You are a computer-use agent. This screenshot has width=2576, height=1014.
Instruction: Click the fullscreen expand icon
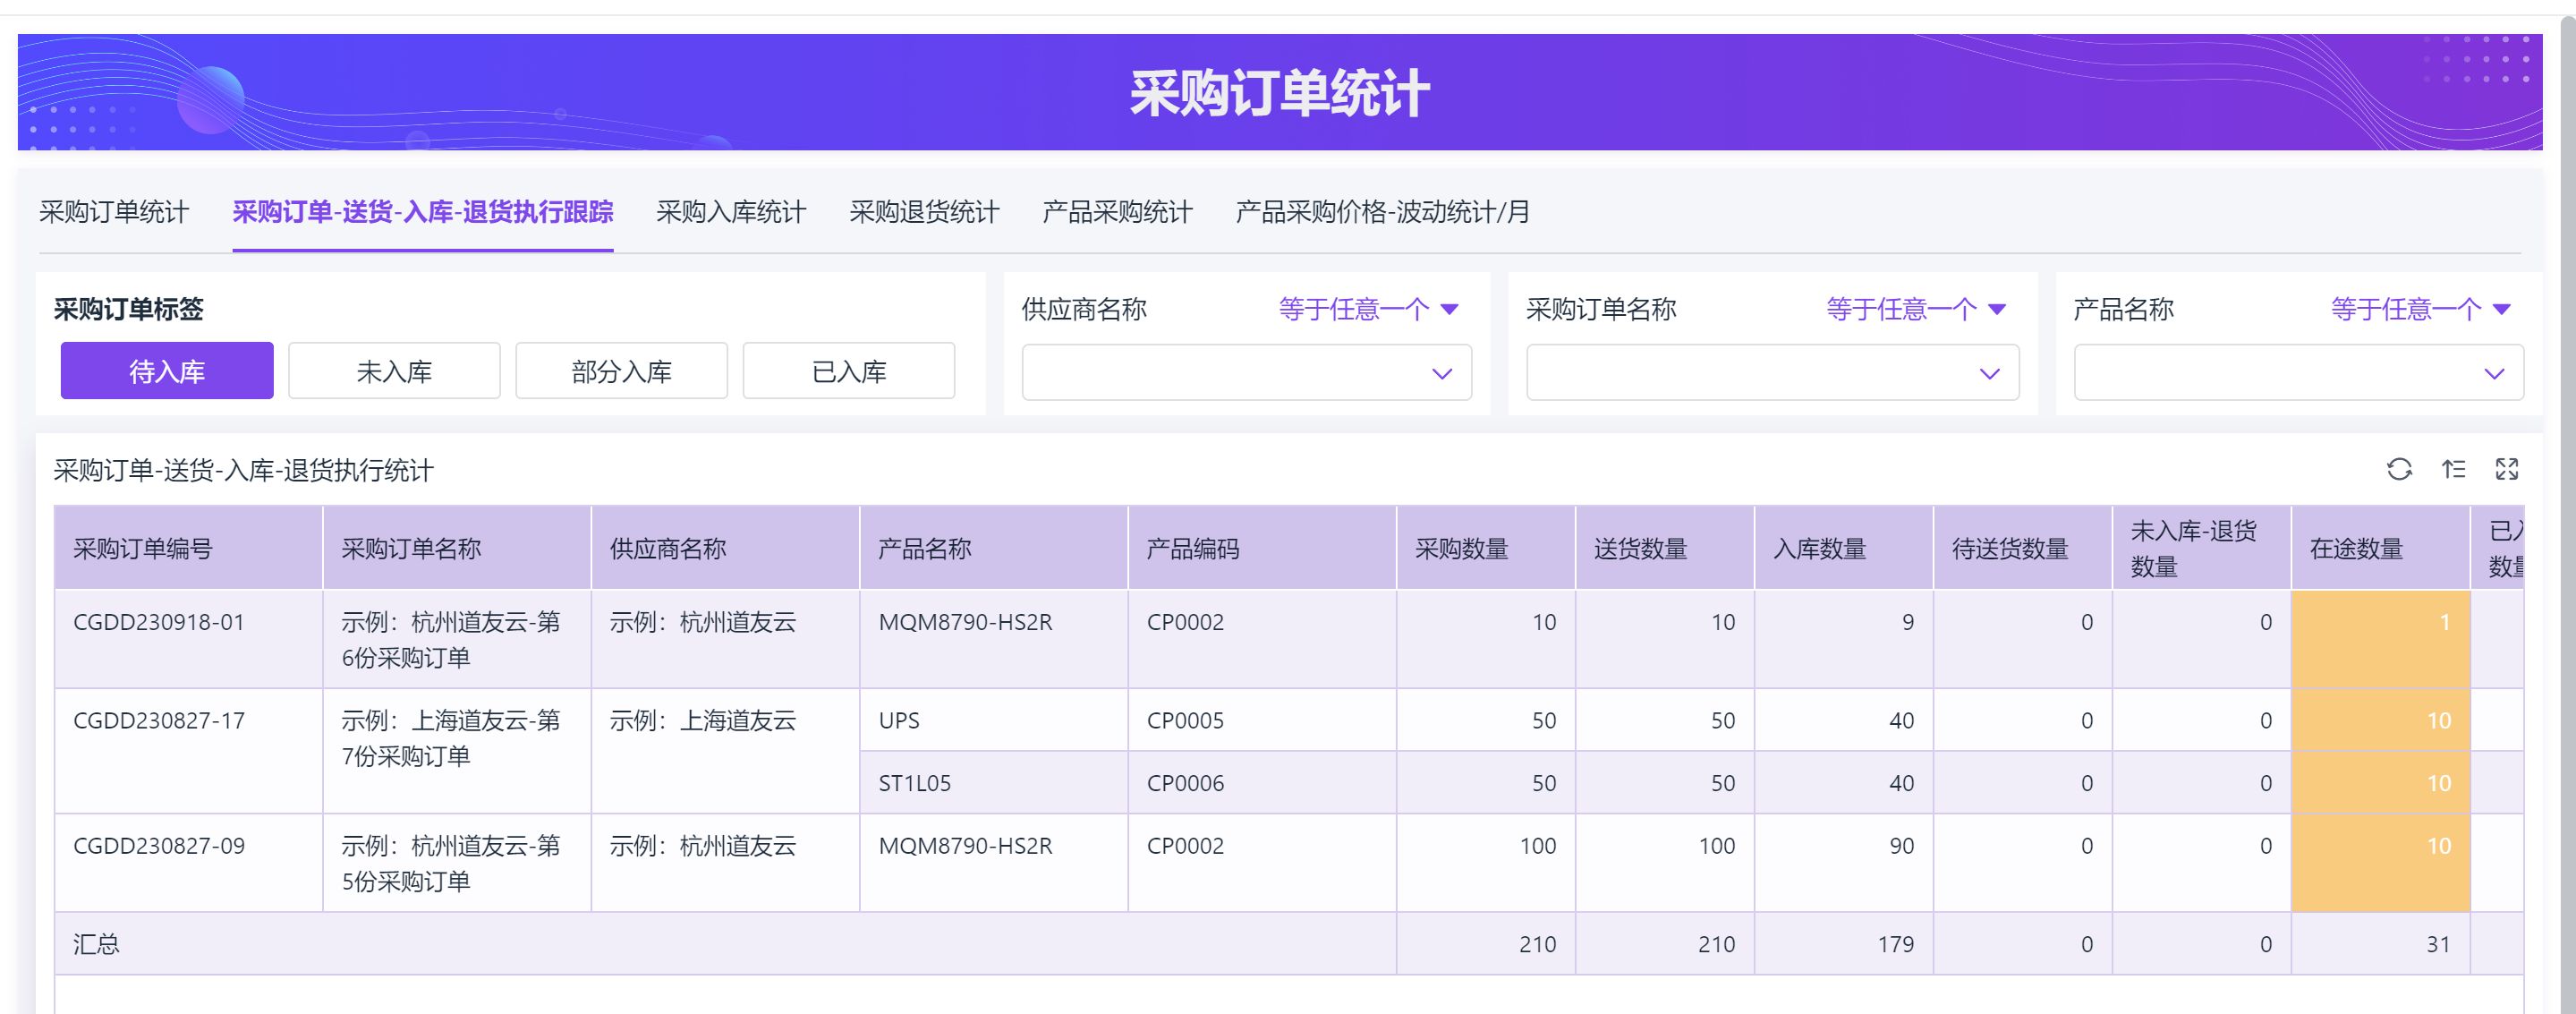[2507, 469]
